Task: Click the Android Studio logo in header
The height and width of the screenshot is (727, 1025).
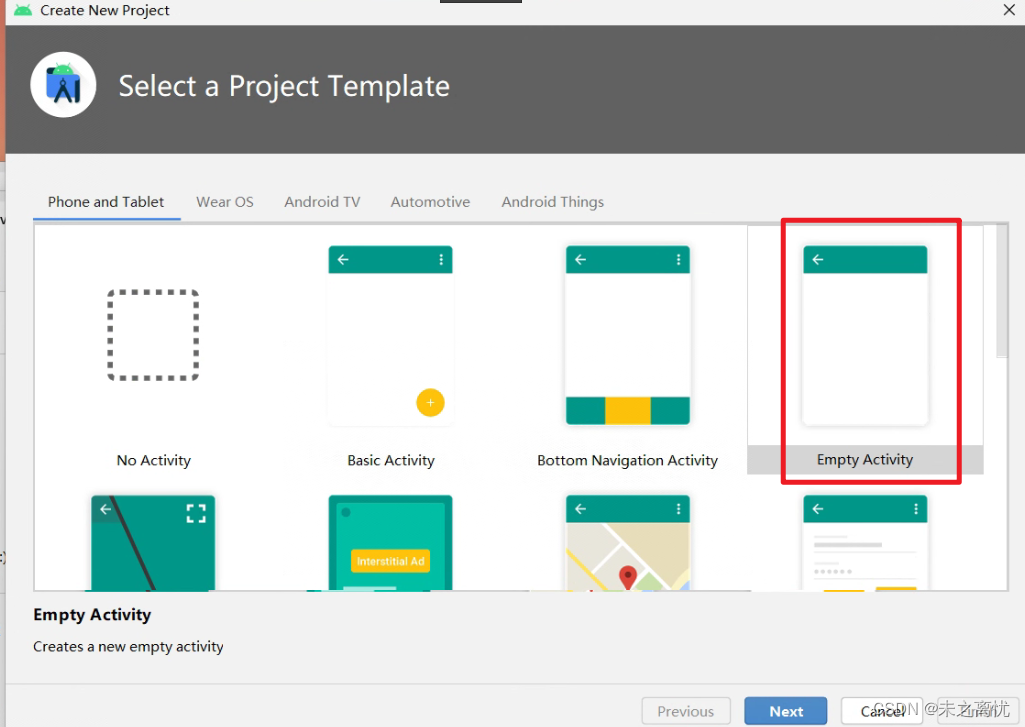Action: [63, 85]
